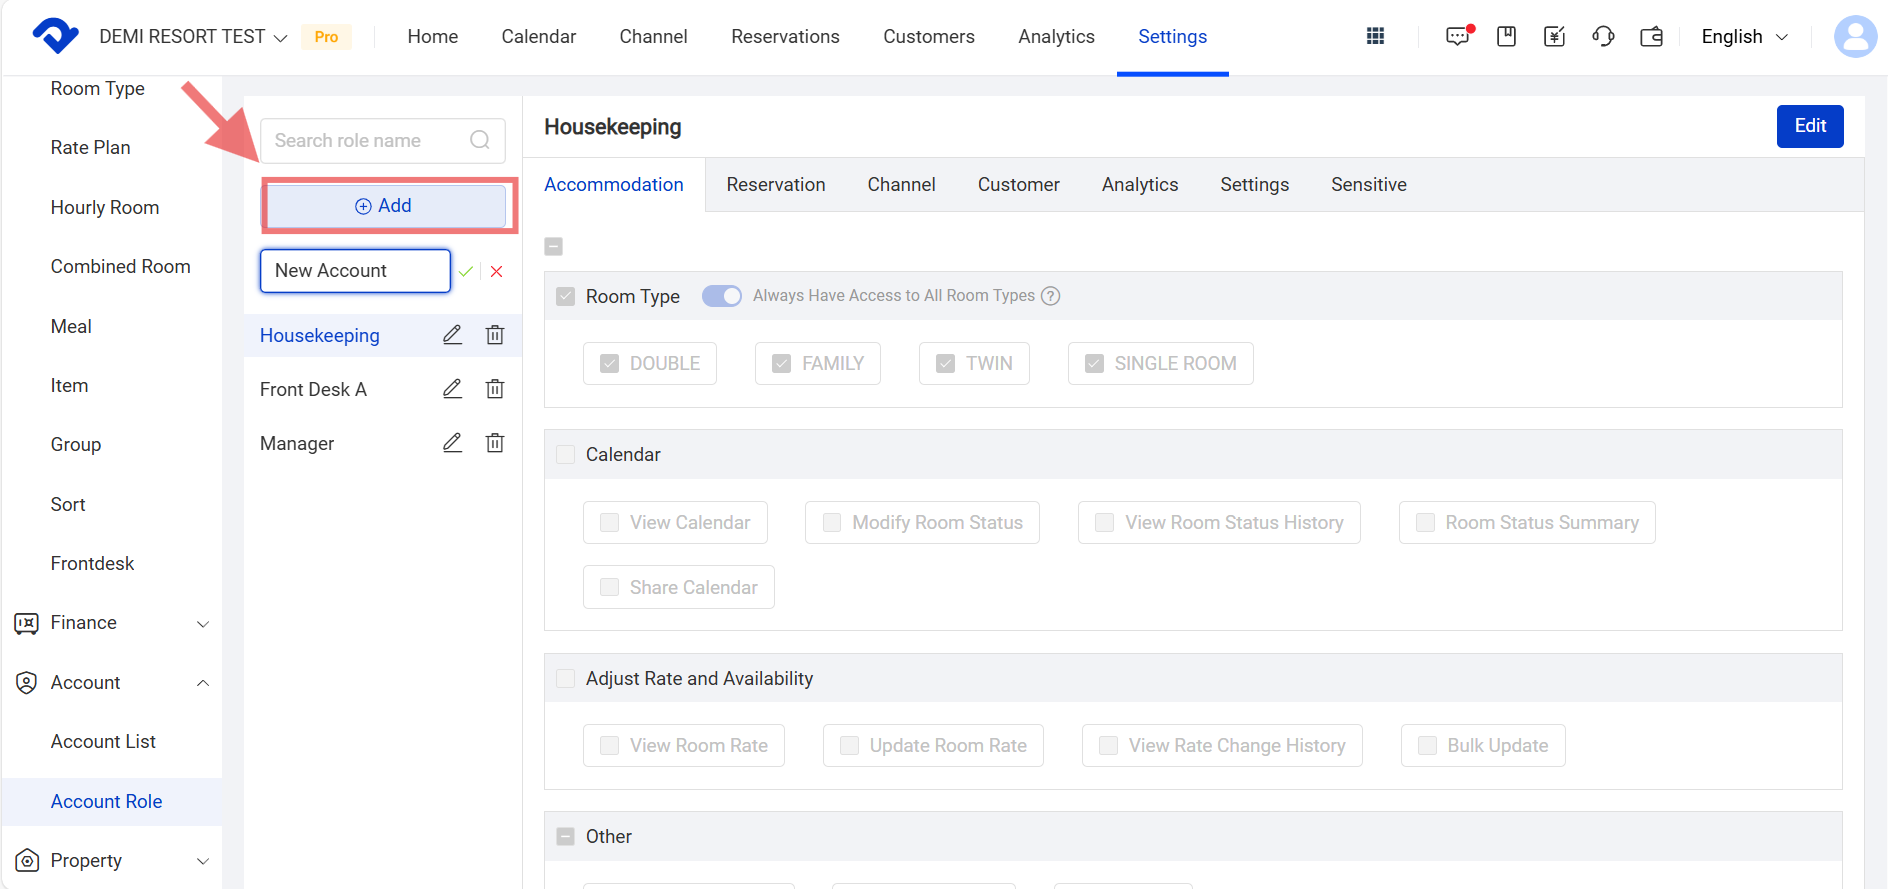Toggle Always Have Access to All Room Types
This screenshot has width=1888, height=889.
[721, 296]
